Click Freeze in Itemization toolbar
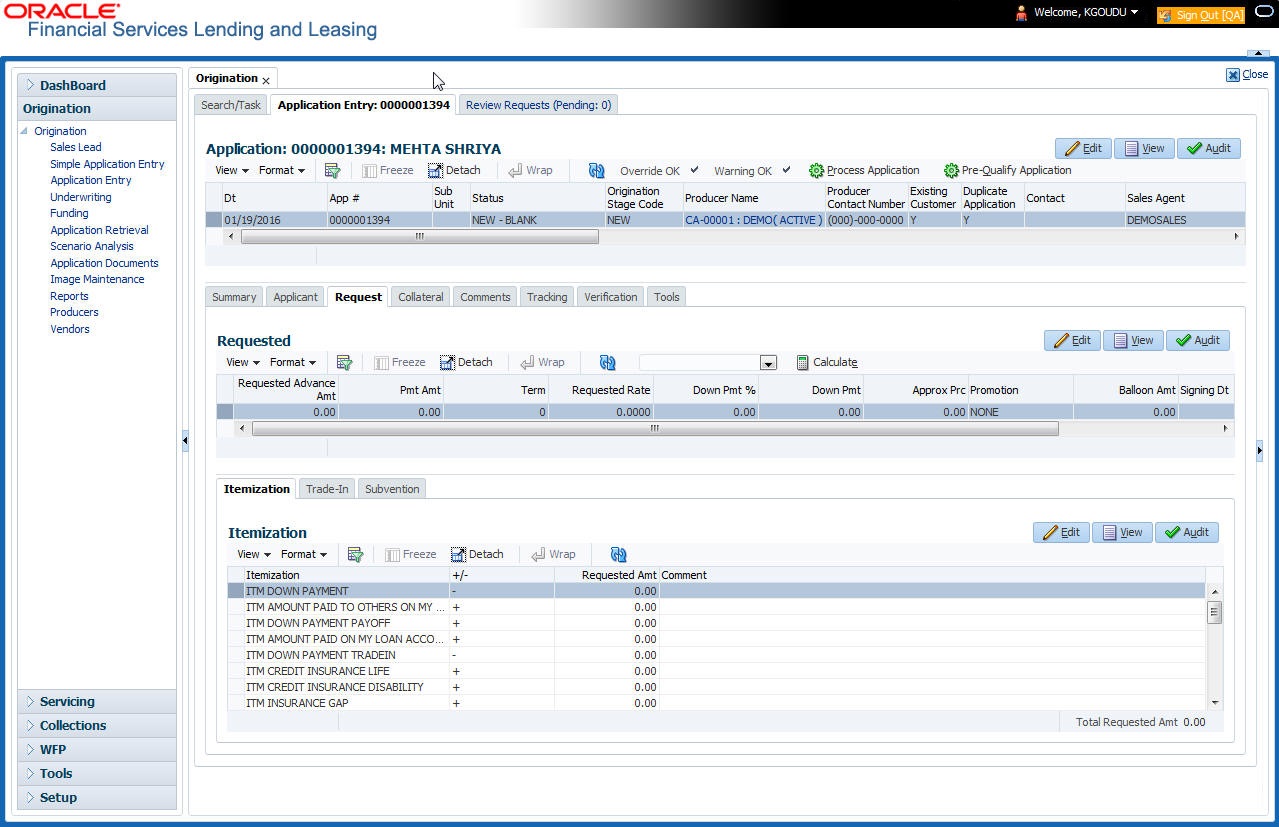1279x827 pixels. tap(410, 554)
